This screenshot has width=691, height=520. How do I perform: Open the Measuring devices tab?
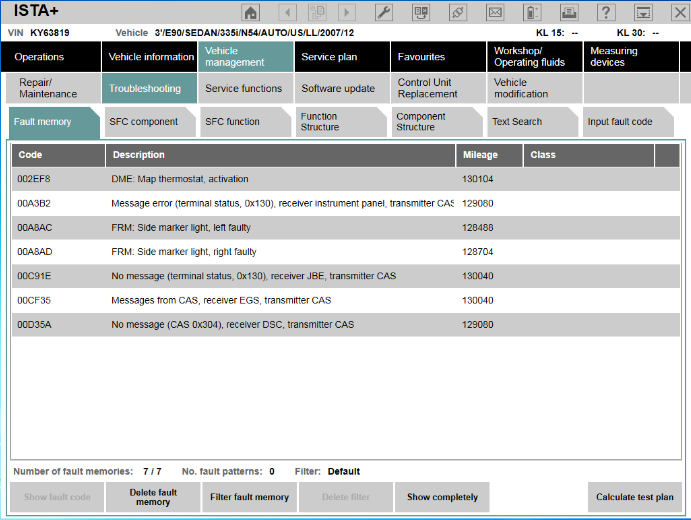[631, 57]
